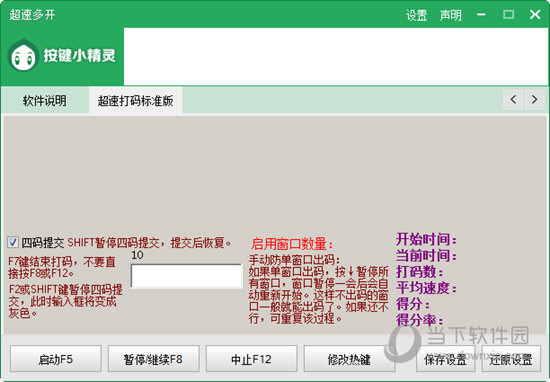550x382 pixels.
Task: Click the 开始时间 label
Action: [427, 239]
